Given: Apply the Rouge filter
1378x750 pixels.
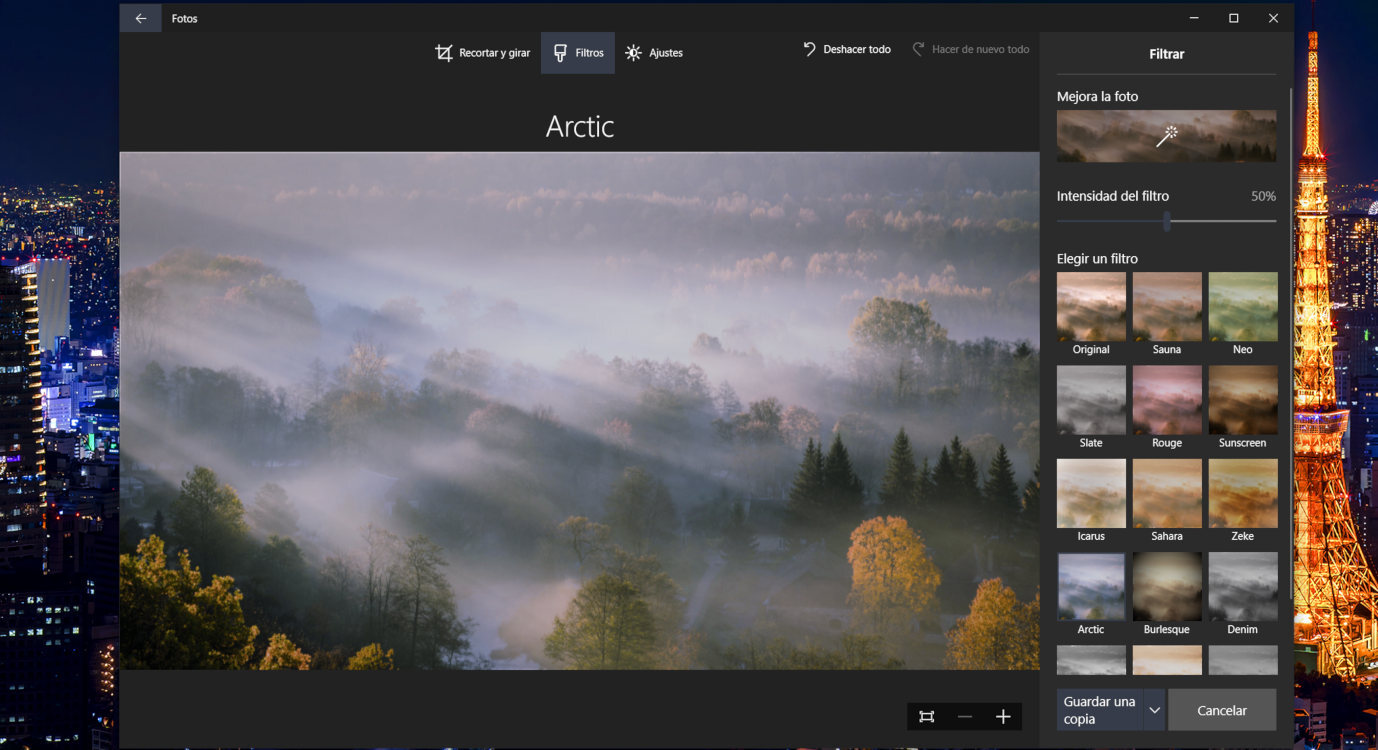Looking at the screenshot, I should tap(1166, 399).
